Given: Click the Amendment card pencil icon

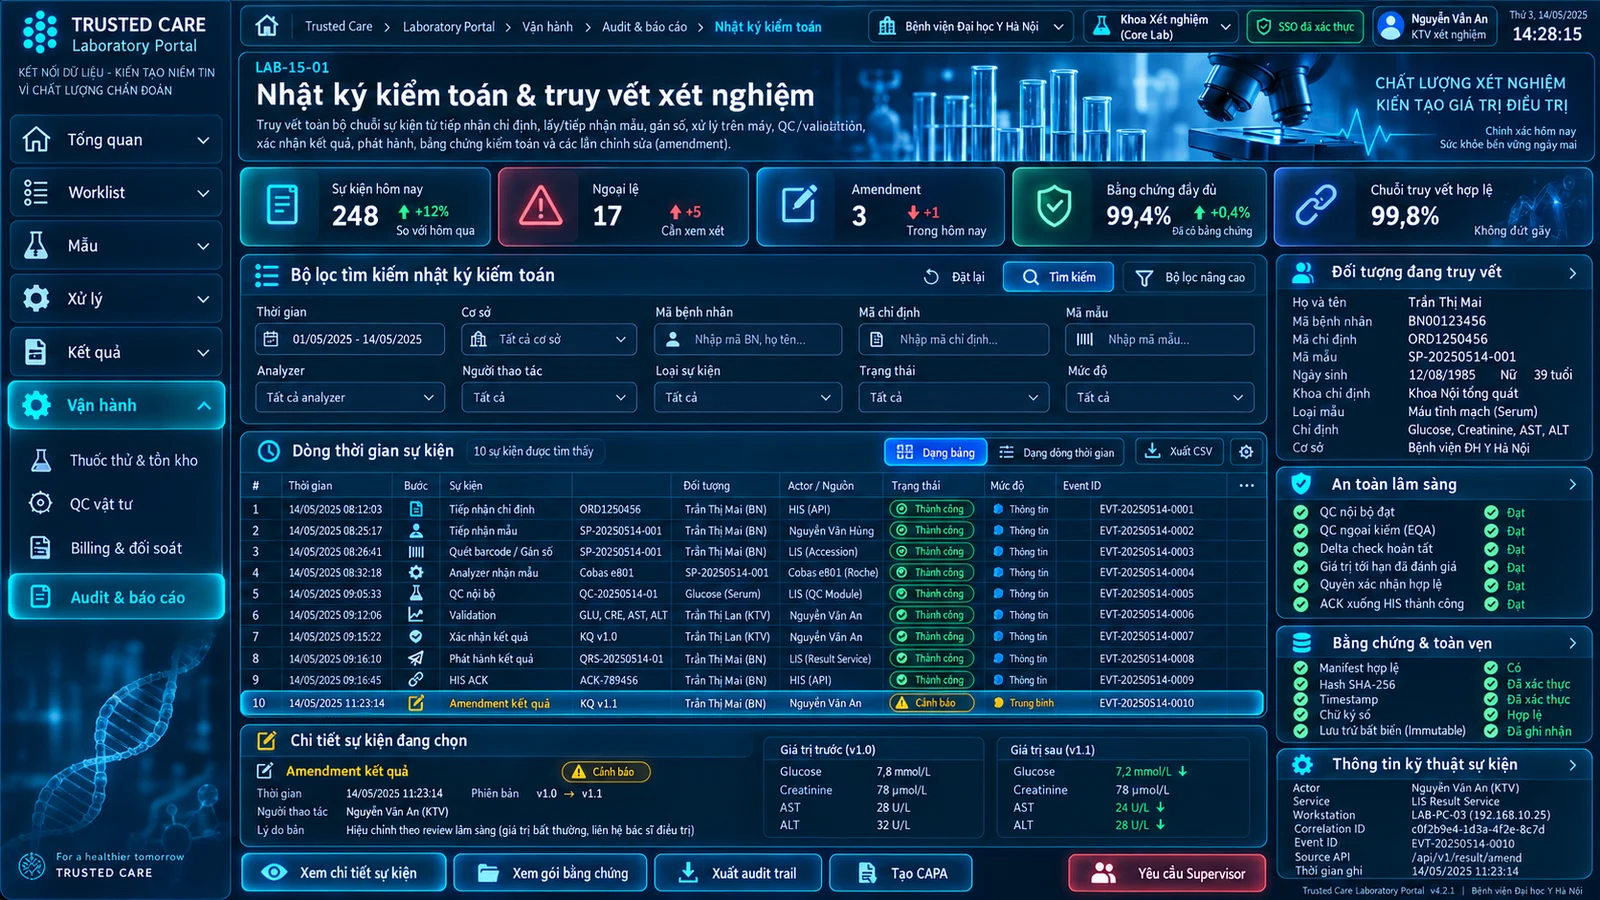Looking at the screenshot, I should click(798, 205).
